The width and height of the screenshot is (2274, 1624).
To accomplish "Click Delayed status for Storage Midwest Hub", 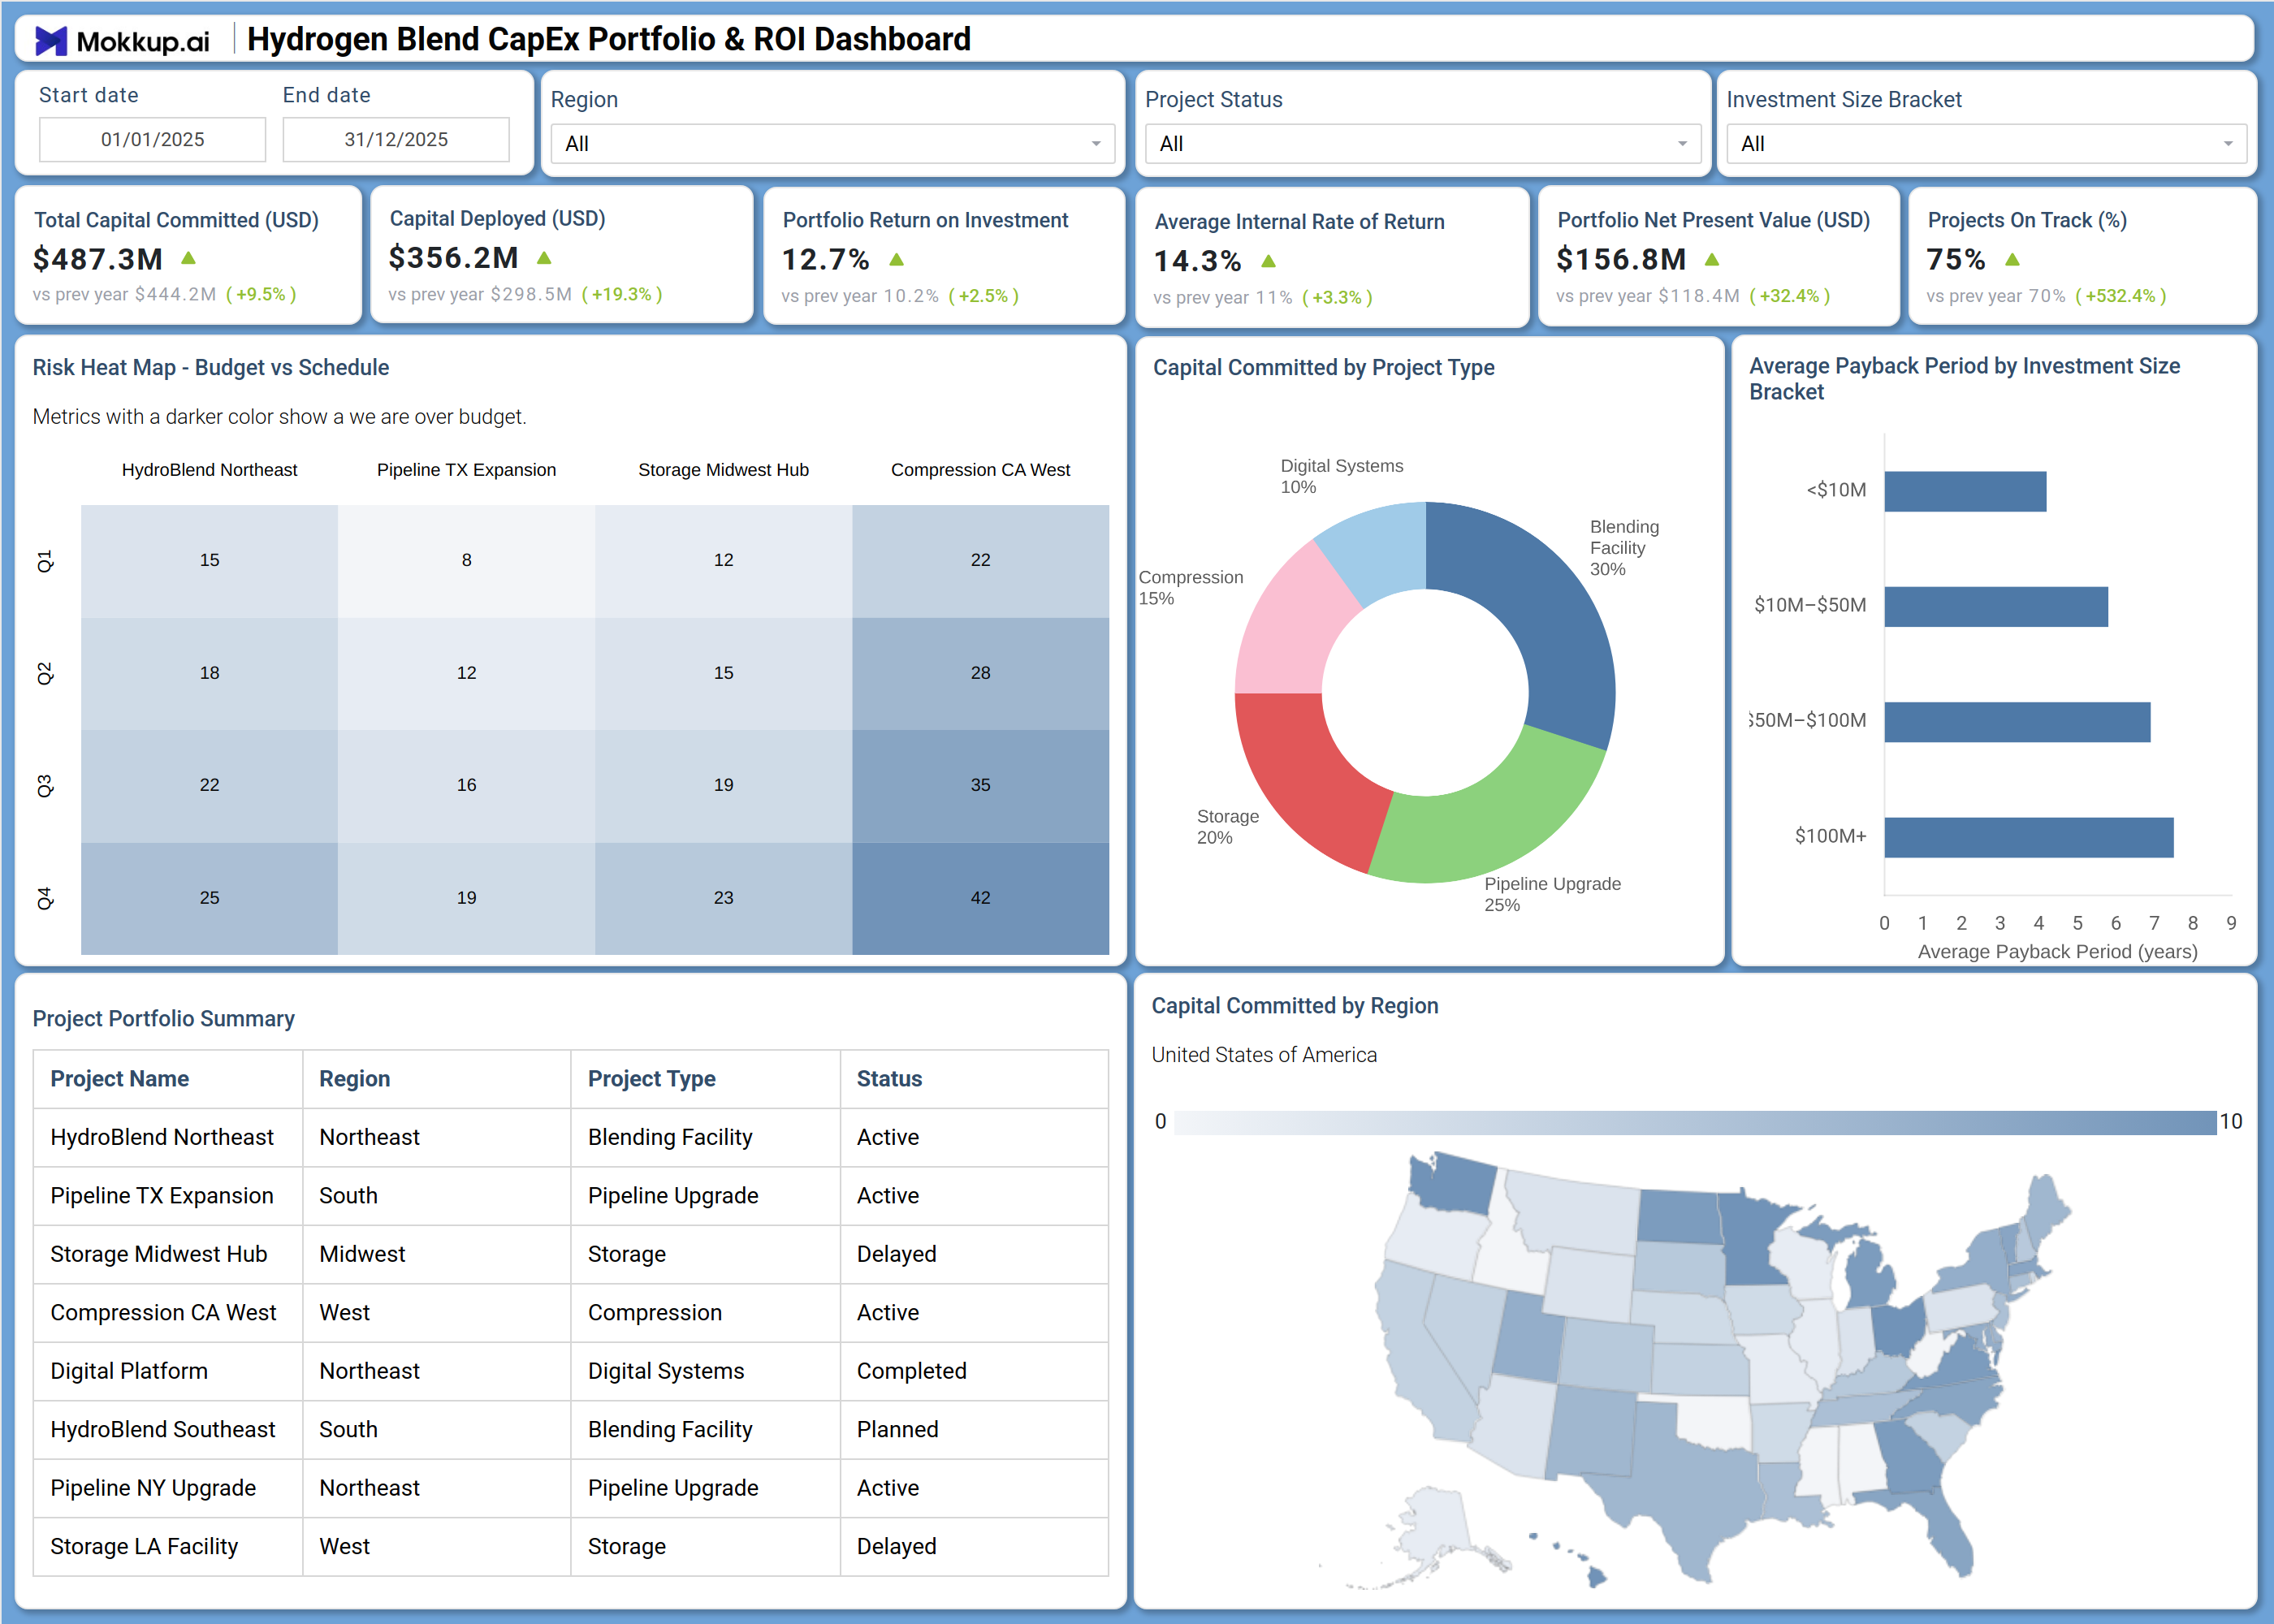I will 897,1254.
